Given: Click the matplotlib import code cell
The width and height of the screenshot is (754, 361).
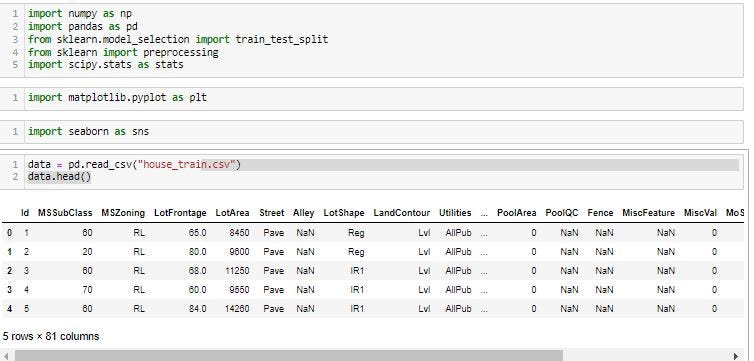Looking at the screenshot, I should [371, 98].
